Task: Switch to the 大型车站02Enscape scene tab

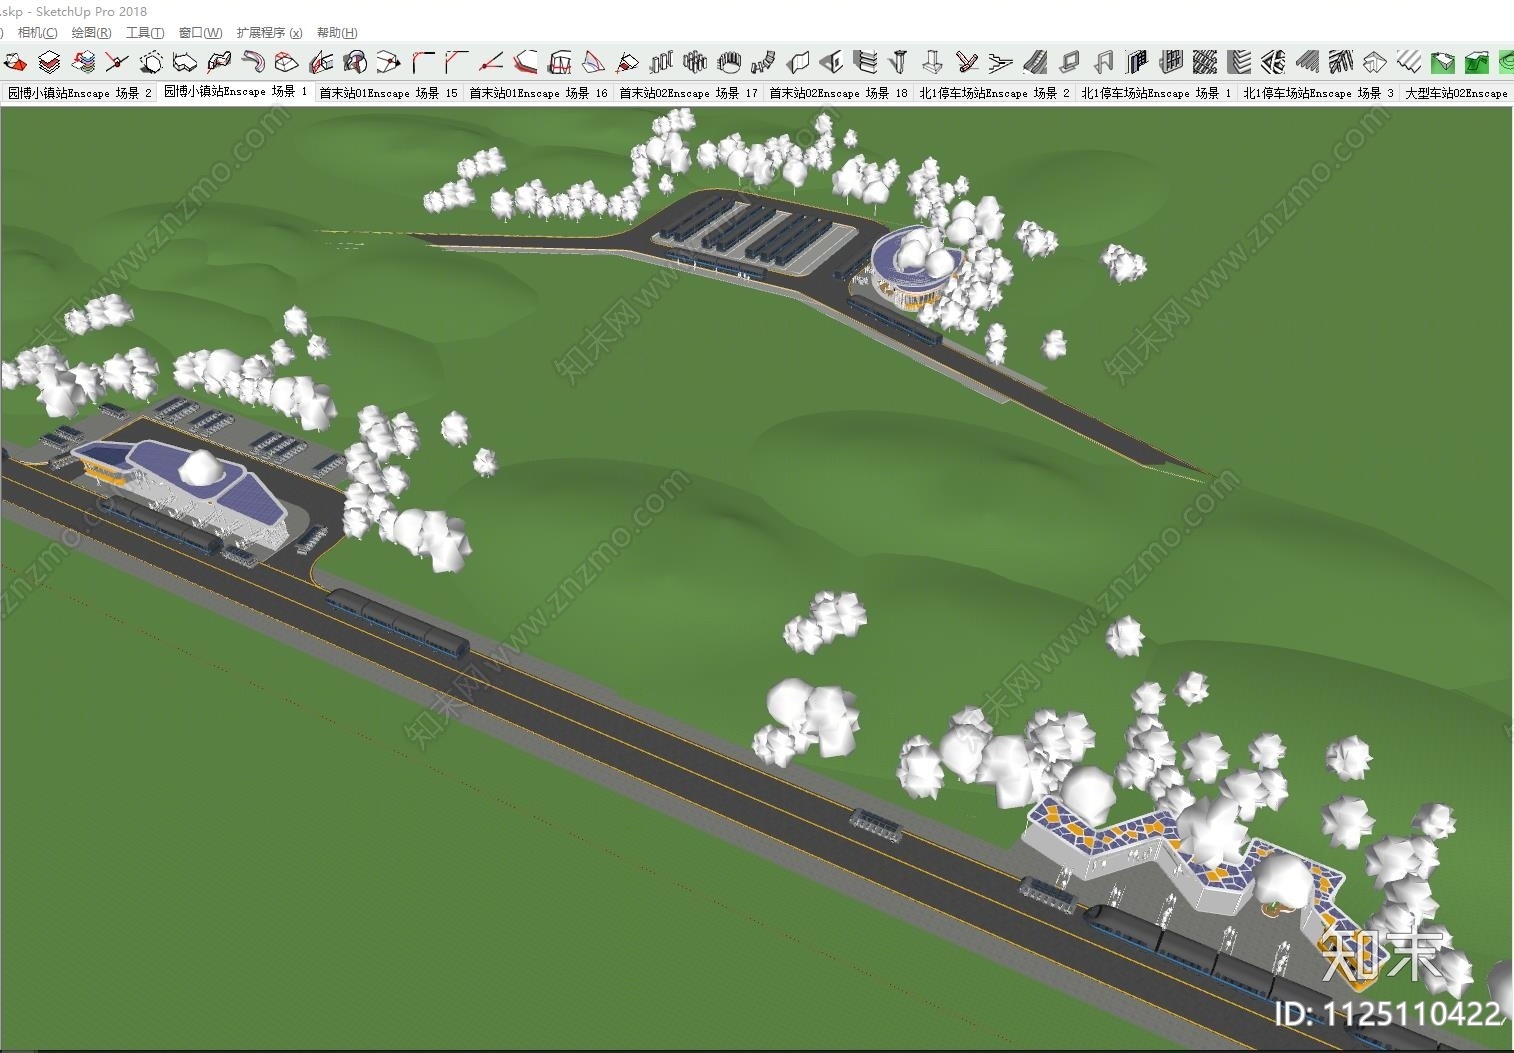Action: [x=1457, y=93]
